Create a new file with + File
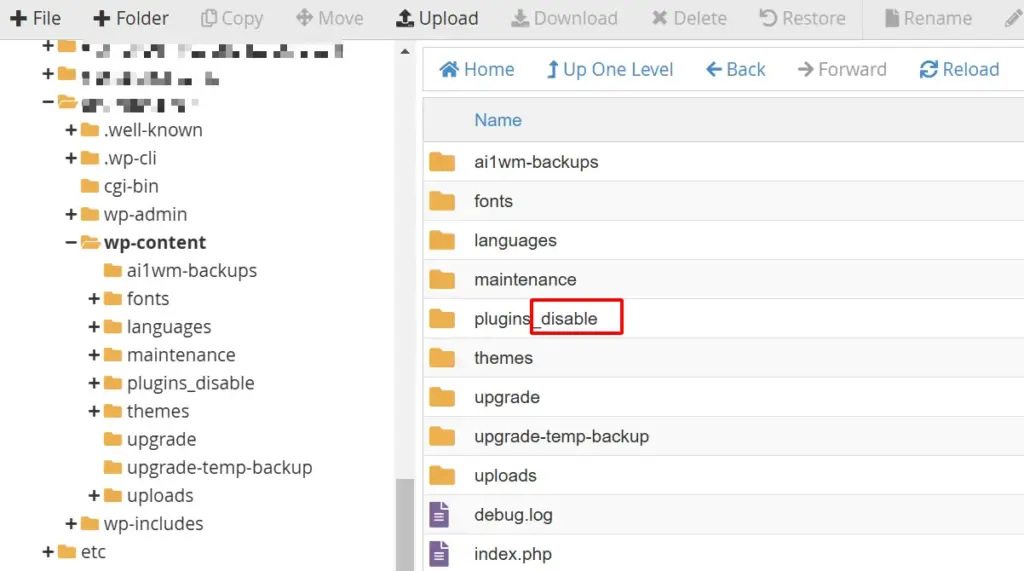Viewport: 1024px width, 571px height. click(x=36, y=18)
